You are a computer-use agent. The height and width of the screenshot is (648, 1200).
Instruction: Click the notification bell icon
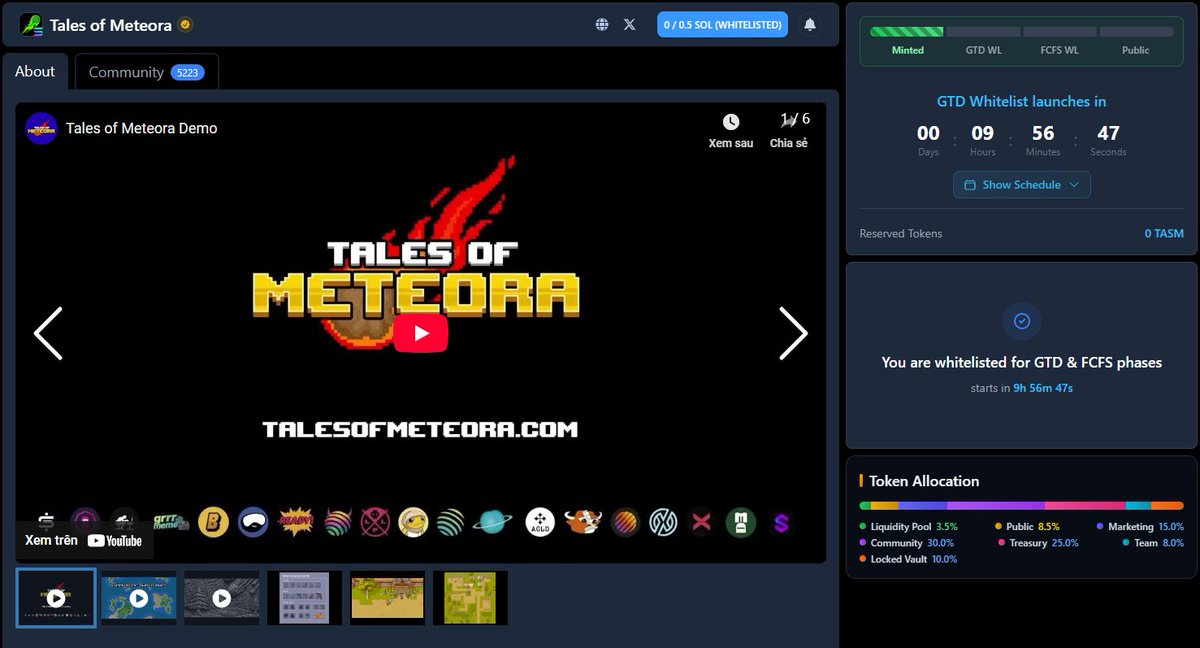click(x=810, y=25)
